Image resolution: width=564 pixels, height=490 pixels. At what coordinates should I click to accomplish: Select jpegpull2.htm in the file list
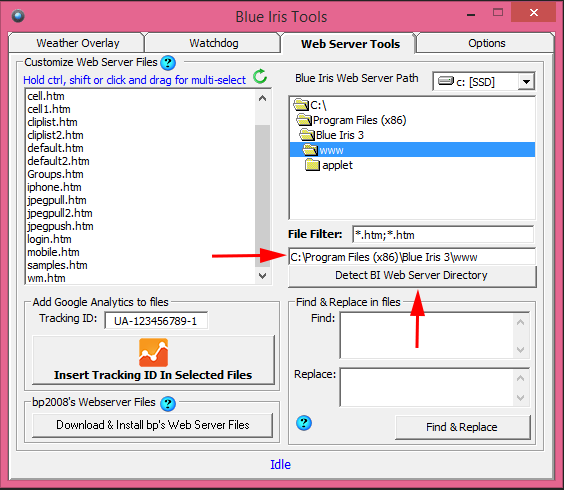pyautogui.click(x=60, y=213)
